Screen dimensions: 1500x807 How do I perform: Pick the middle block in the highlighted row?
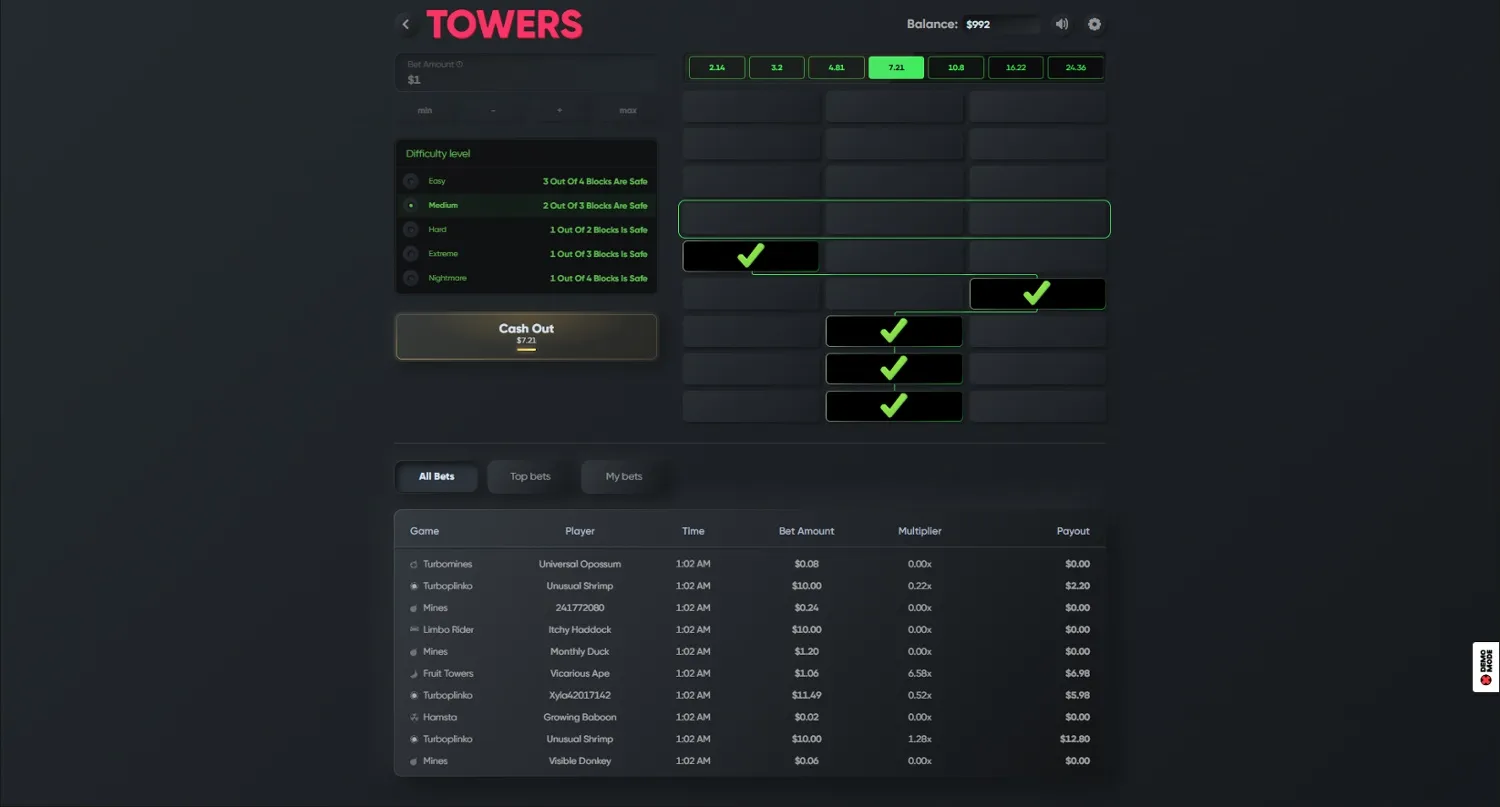[x=894, y=219]
